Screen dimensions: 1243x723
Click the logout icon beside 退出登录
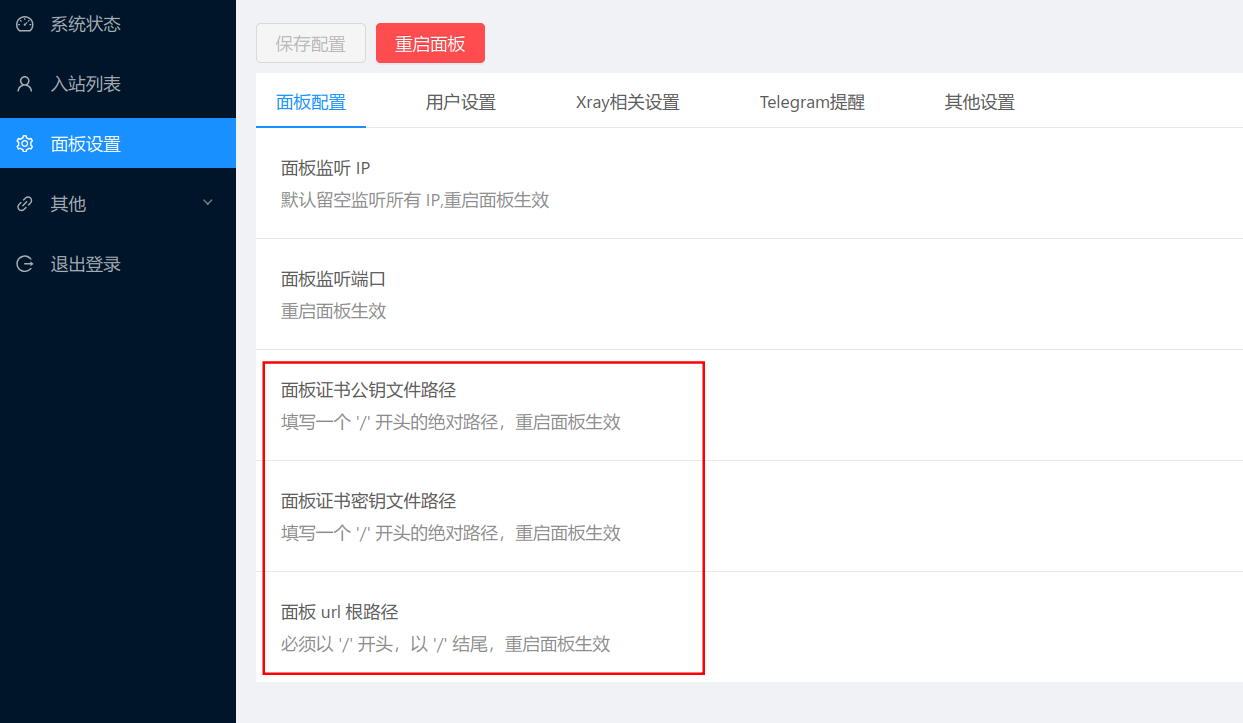[x=25, y=264]
